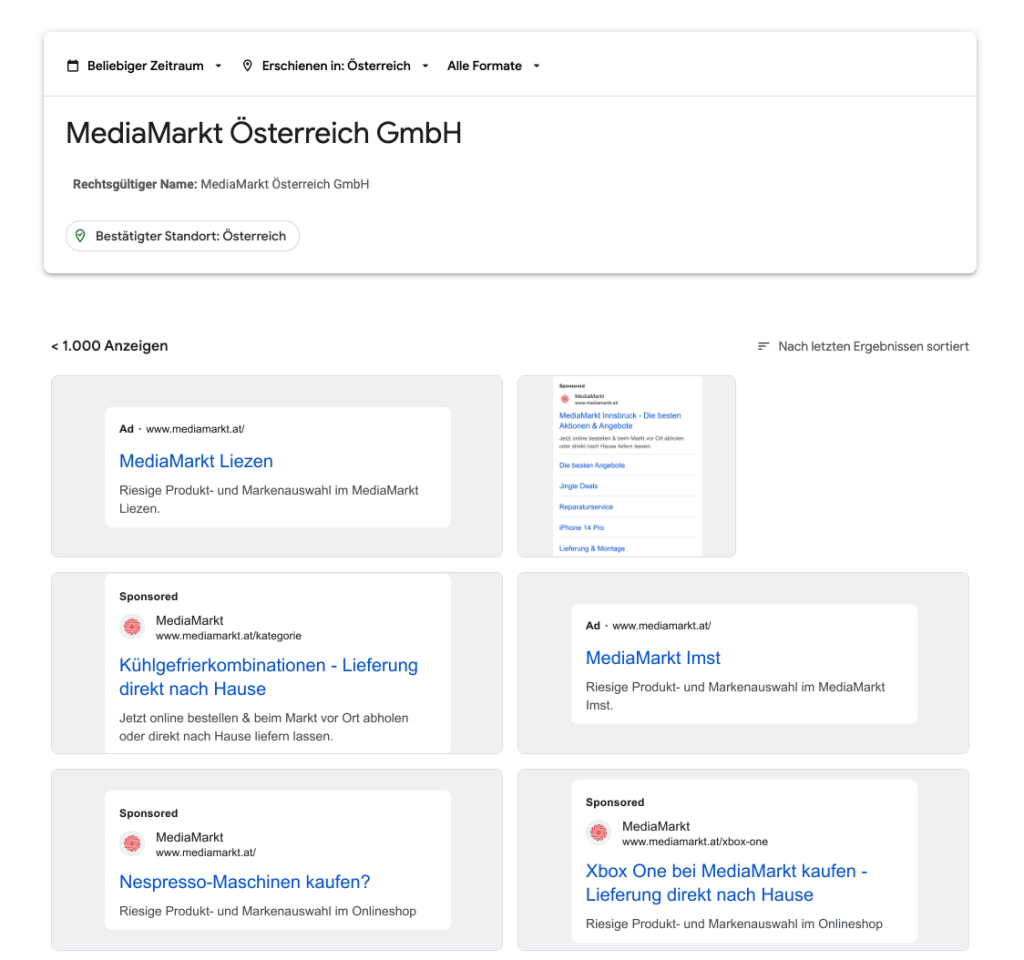Click the location pin icon beside Erschienen in

point(247,65)
